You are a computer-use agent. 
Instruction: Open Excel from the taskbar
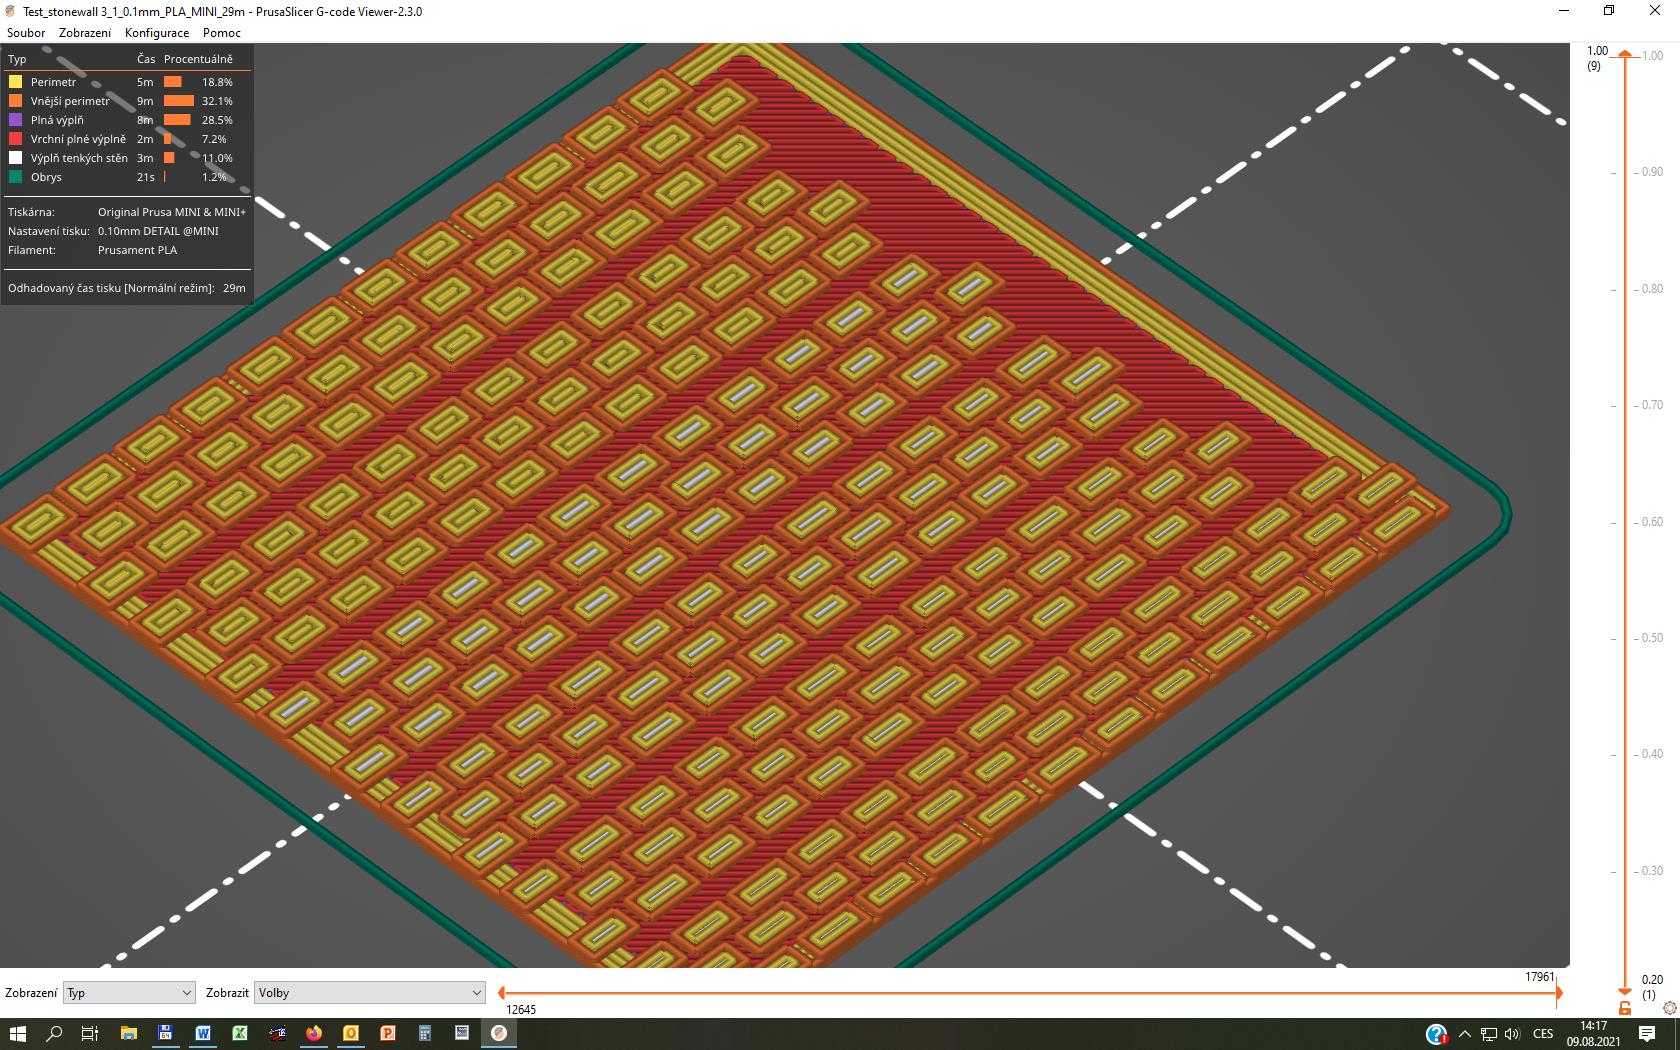coord(240,1033)
